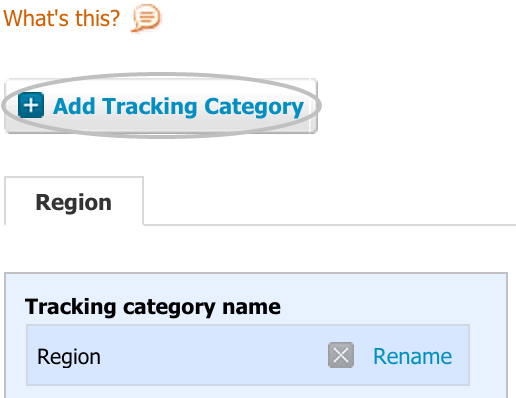The image size is (516, 398).
Task: Click the Tracking category name heading
Action: point(153,307)
